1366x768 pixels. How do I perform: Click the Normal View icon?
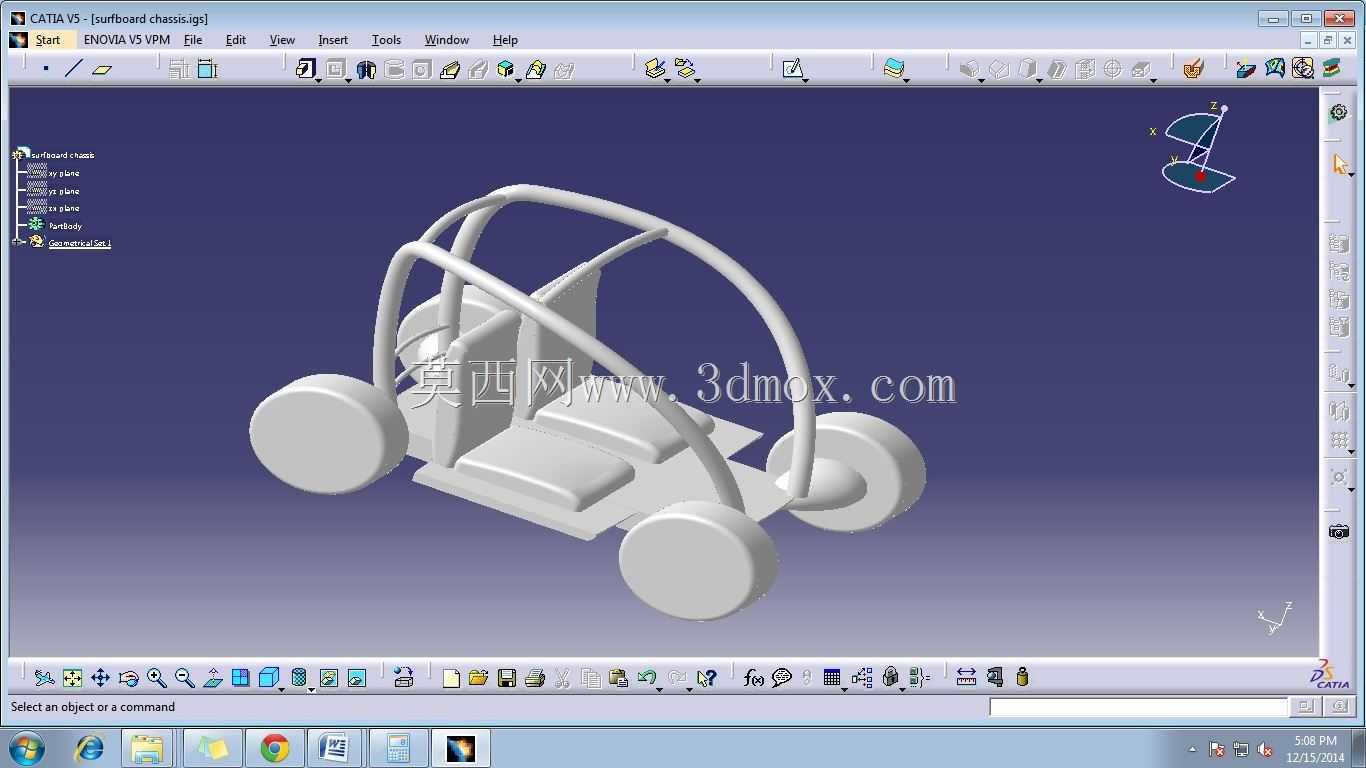click(x=213, y=678)
